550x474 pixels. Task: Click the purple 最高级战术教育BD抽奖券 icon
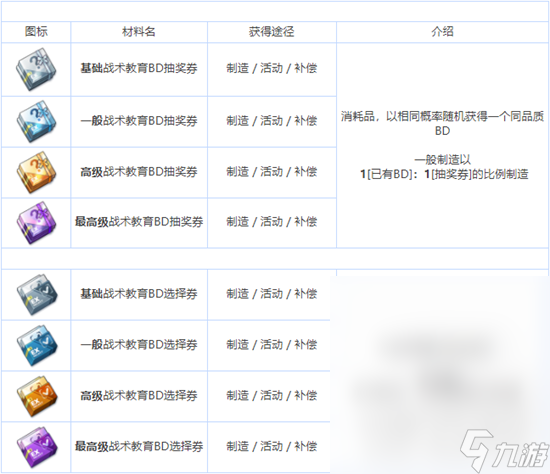coord(36,222)
